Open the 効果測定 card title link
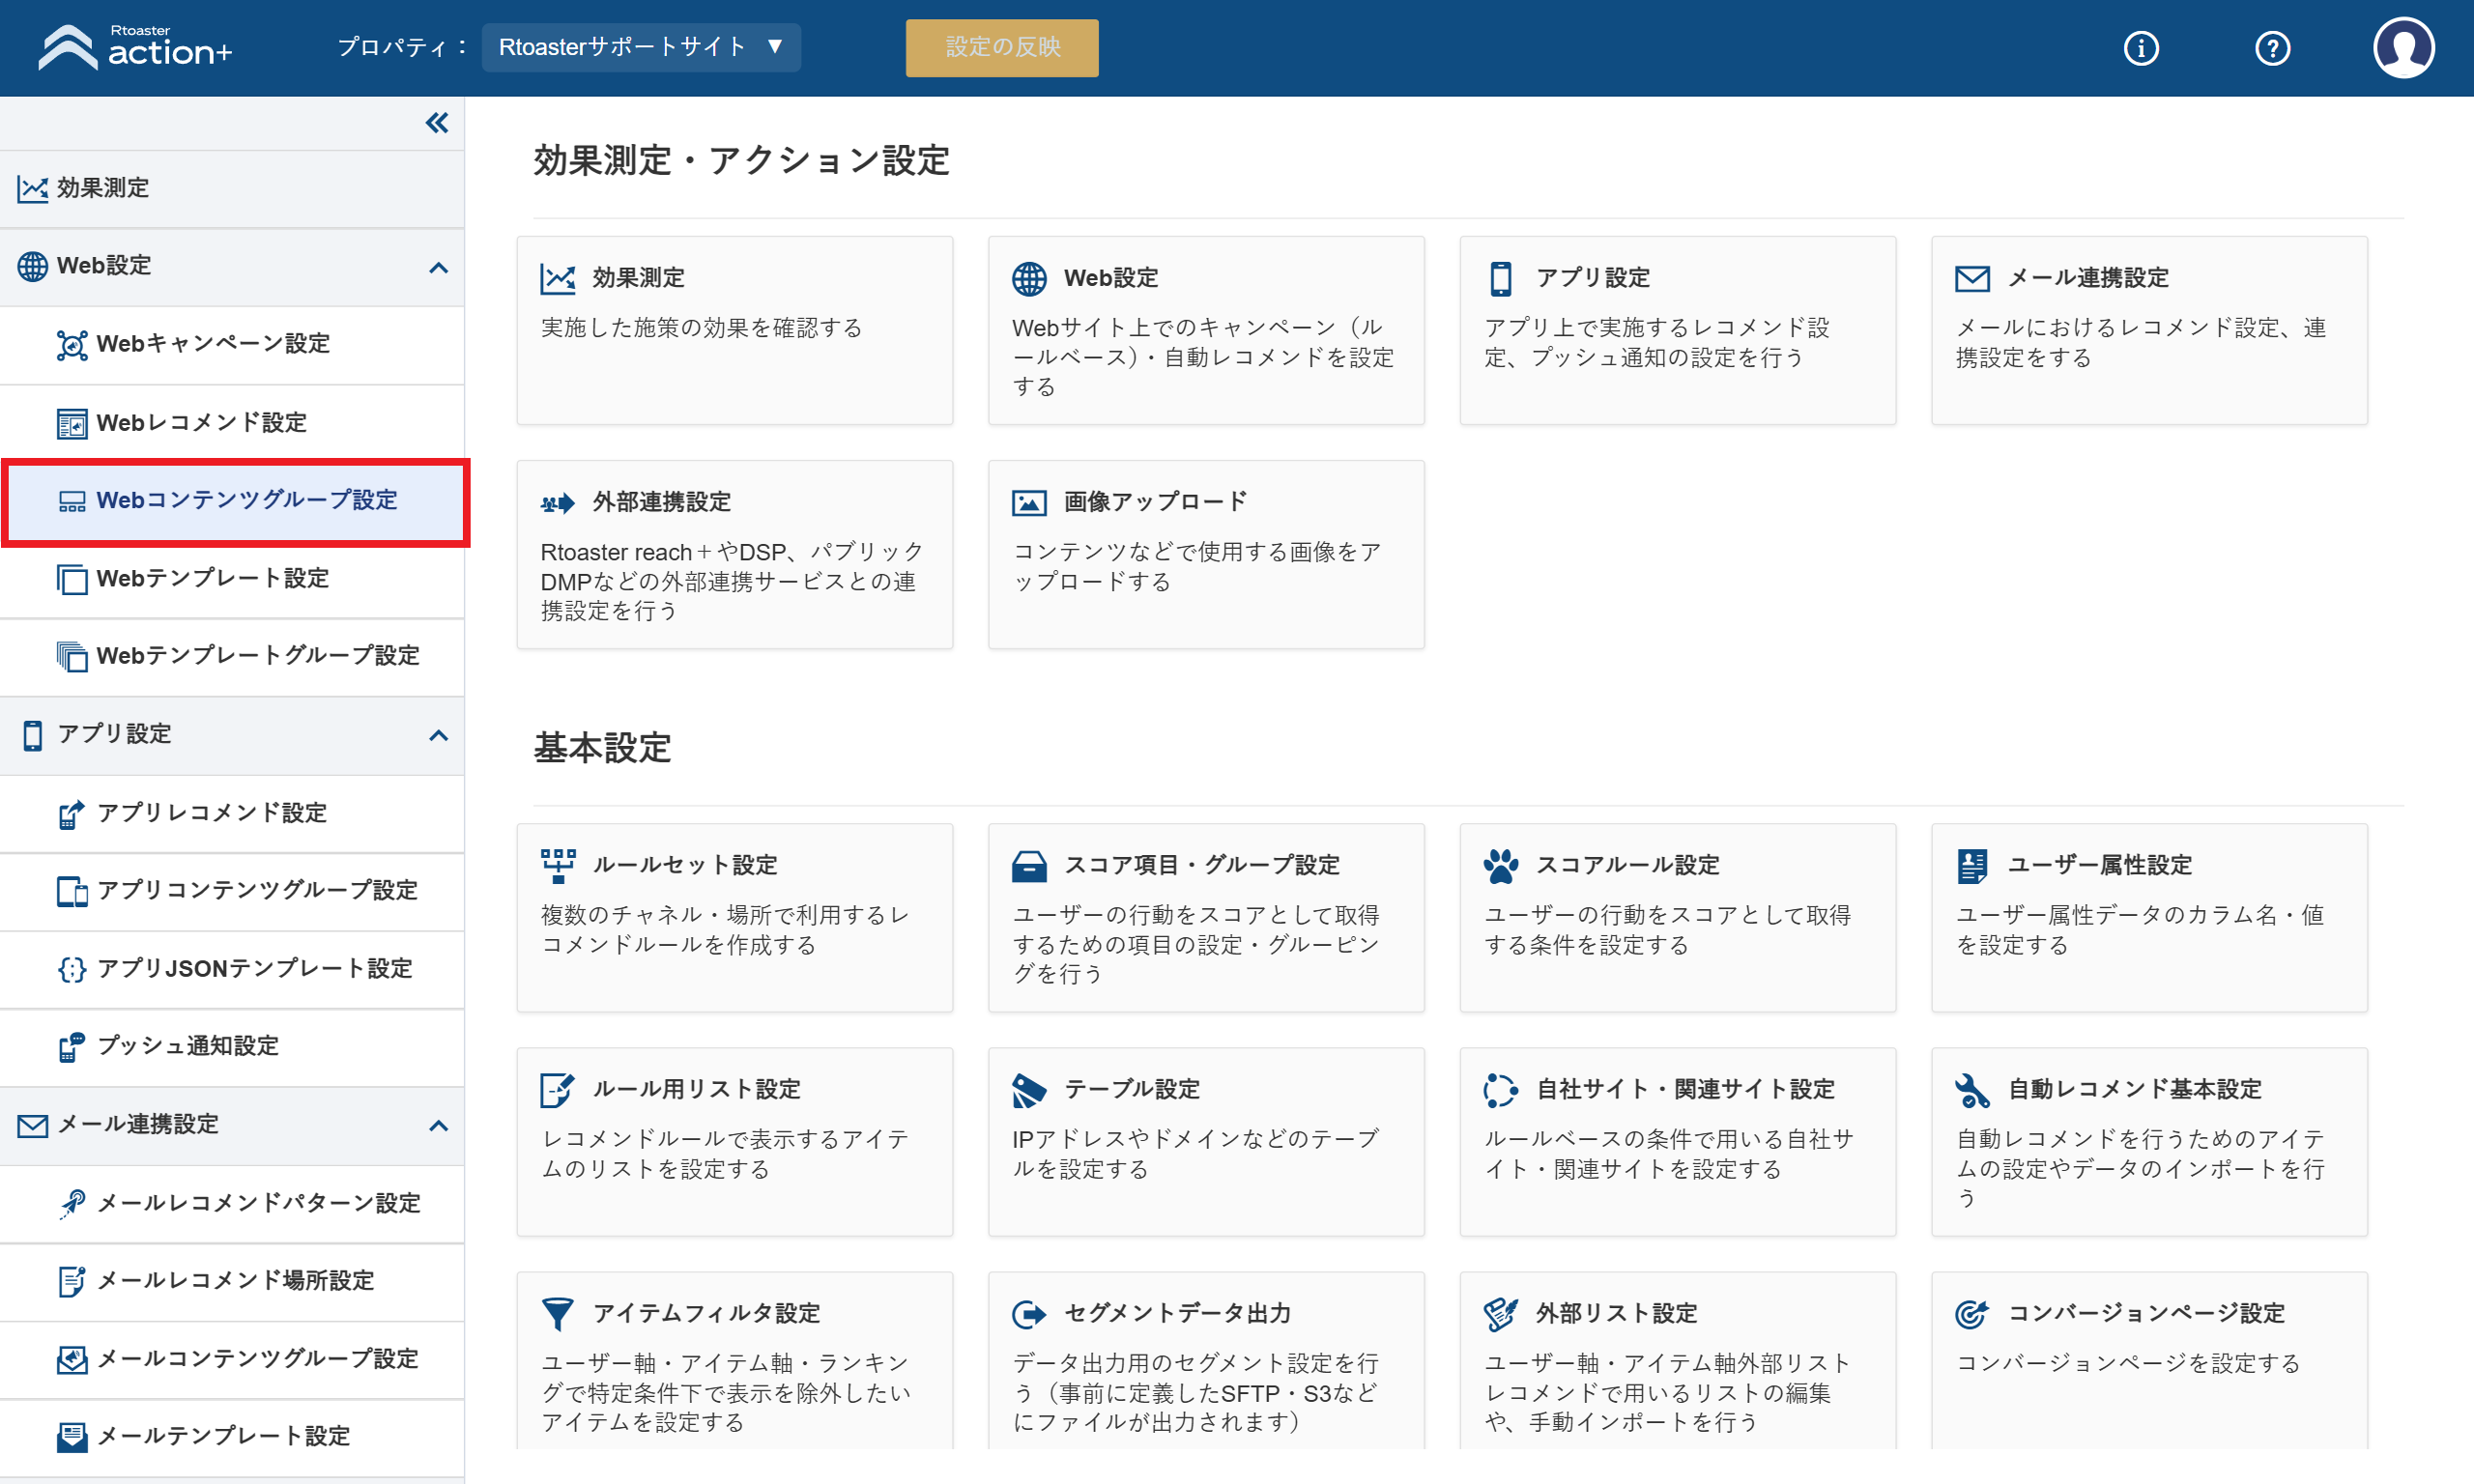The width and height of the screenshot is (2474, 1484). click(x=638, y=278)
